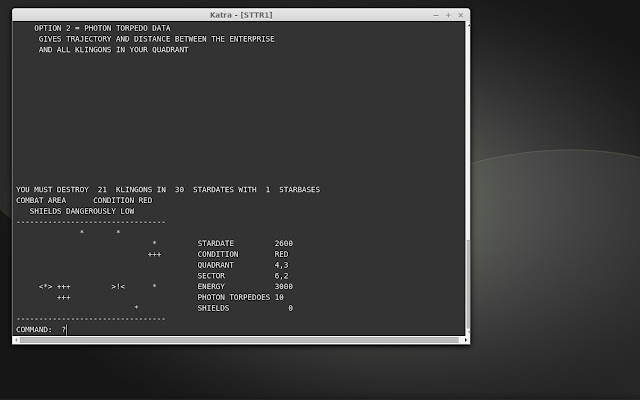Click the COMBAT AREA text
The width and height of the screenshot is (640, 400).
point(41,200)
